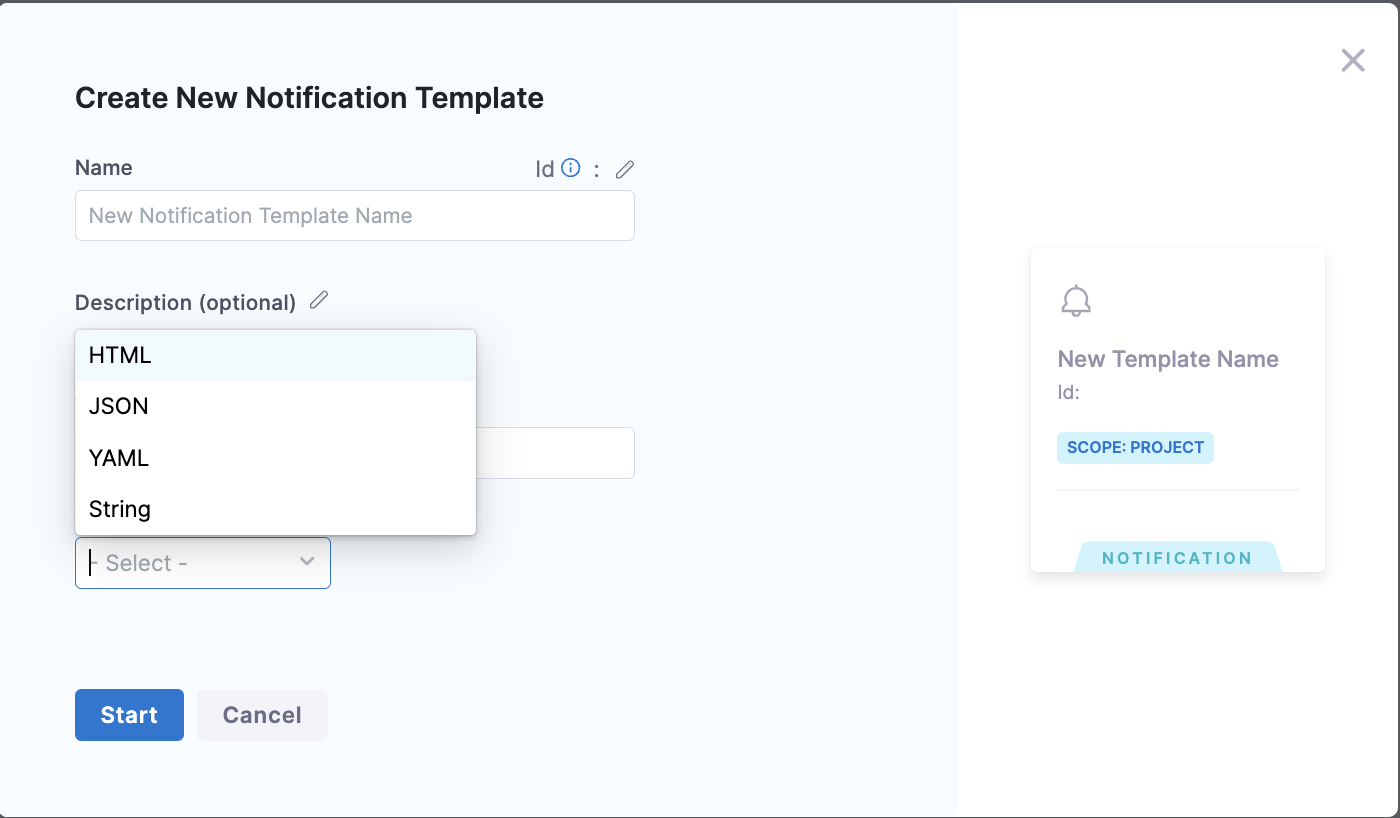
Task: Focus the New Notification Template Name field
Action: [x=354, y=216]
